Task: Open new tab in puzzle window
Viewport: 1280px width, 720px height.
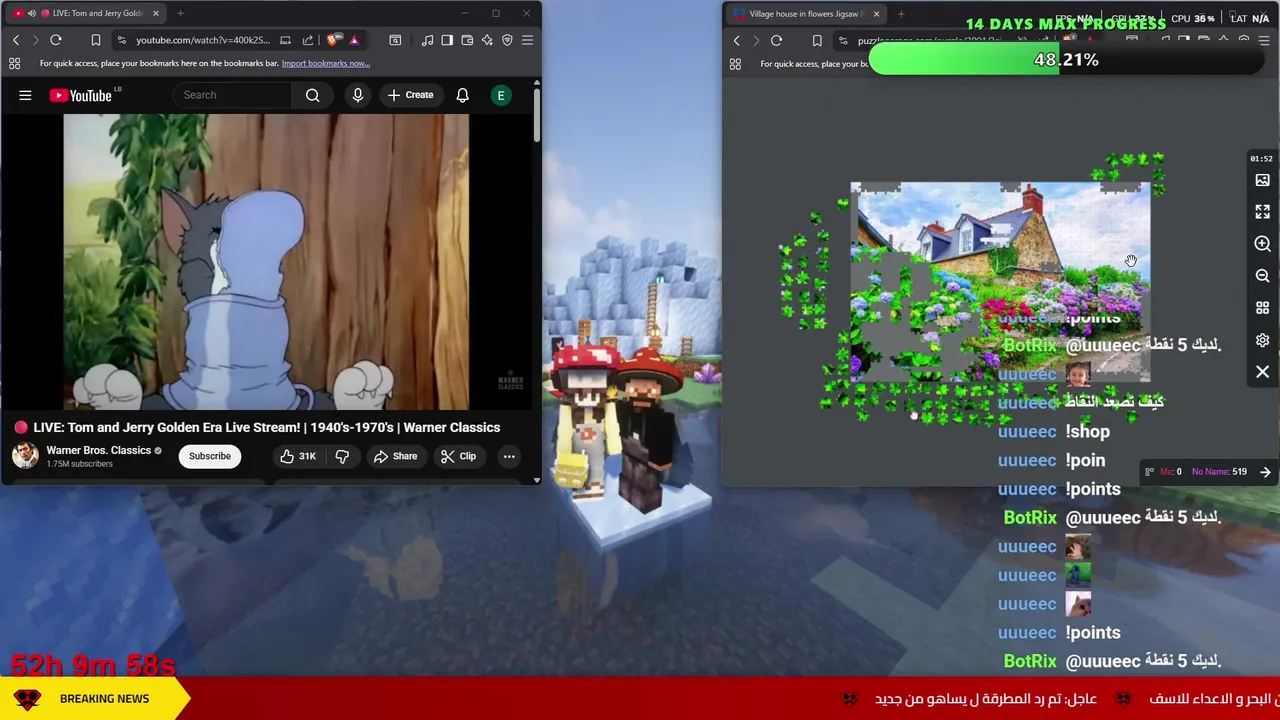Action: click(x=901, y=14)
